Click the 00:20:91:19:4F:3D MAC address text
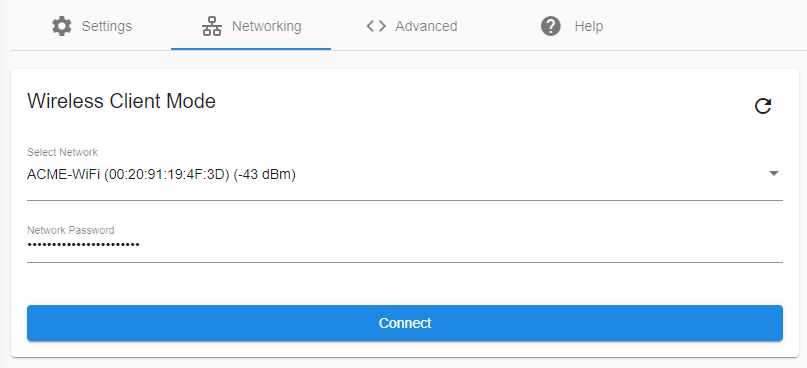This screenshot has height=368, width=807. click(166, 174)
